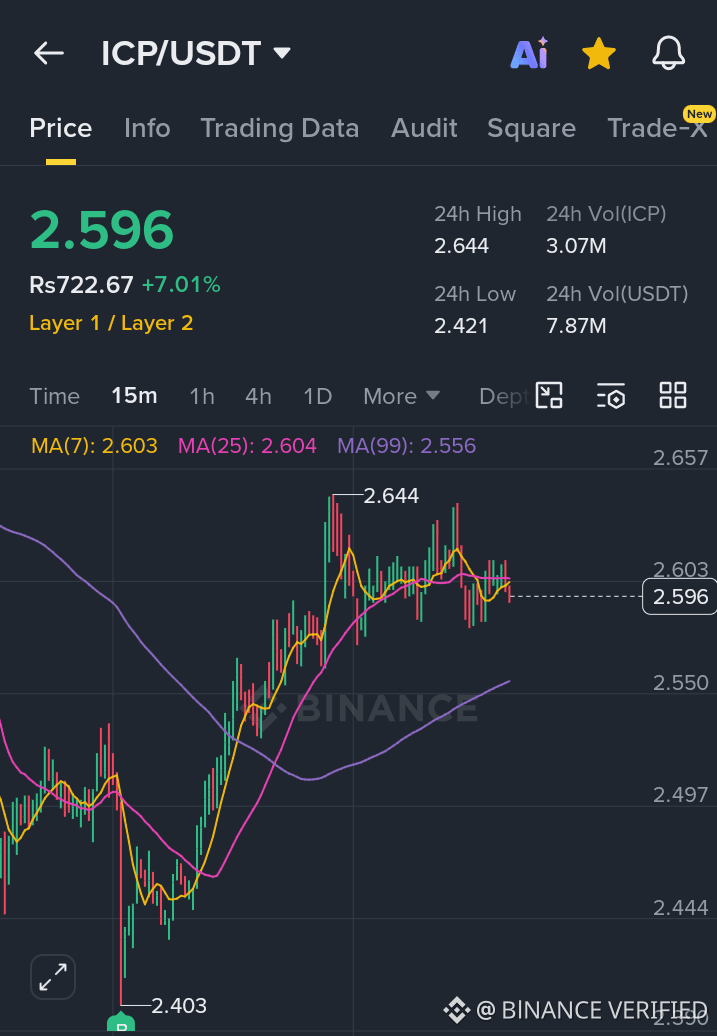Click the MA(25): 2.604 indicator label
The image size is (717, 1036).
pos(247,446)
